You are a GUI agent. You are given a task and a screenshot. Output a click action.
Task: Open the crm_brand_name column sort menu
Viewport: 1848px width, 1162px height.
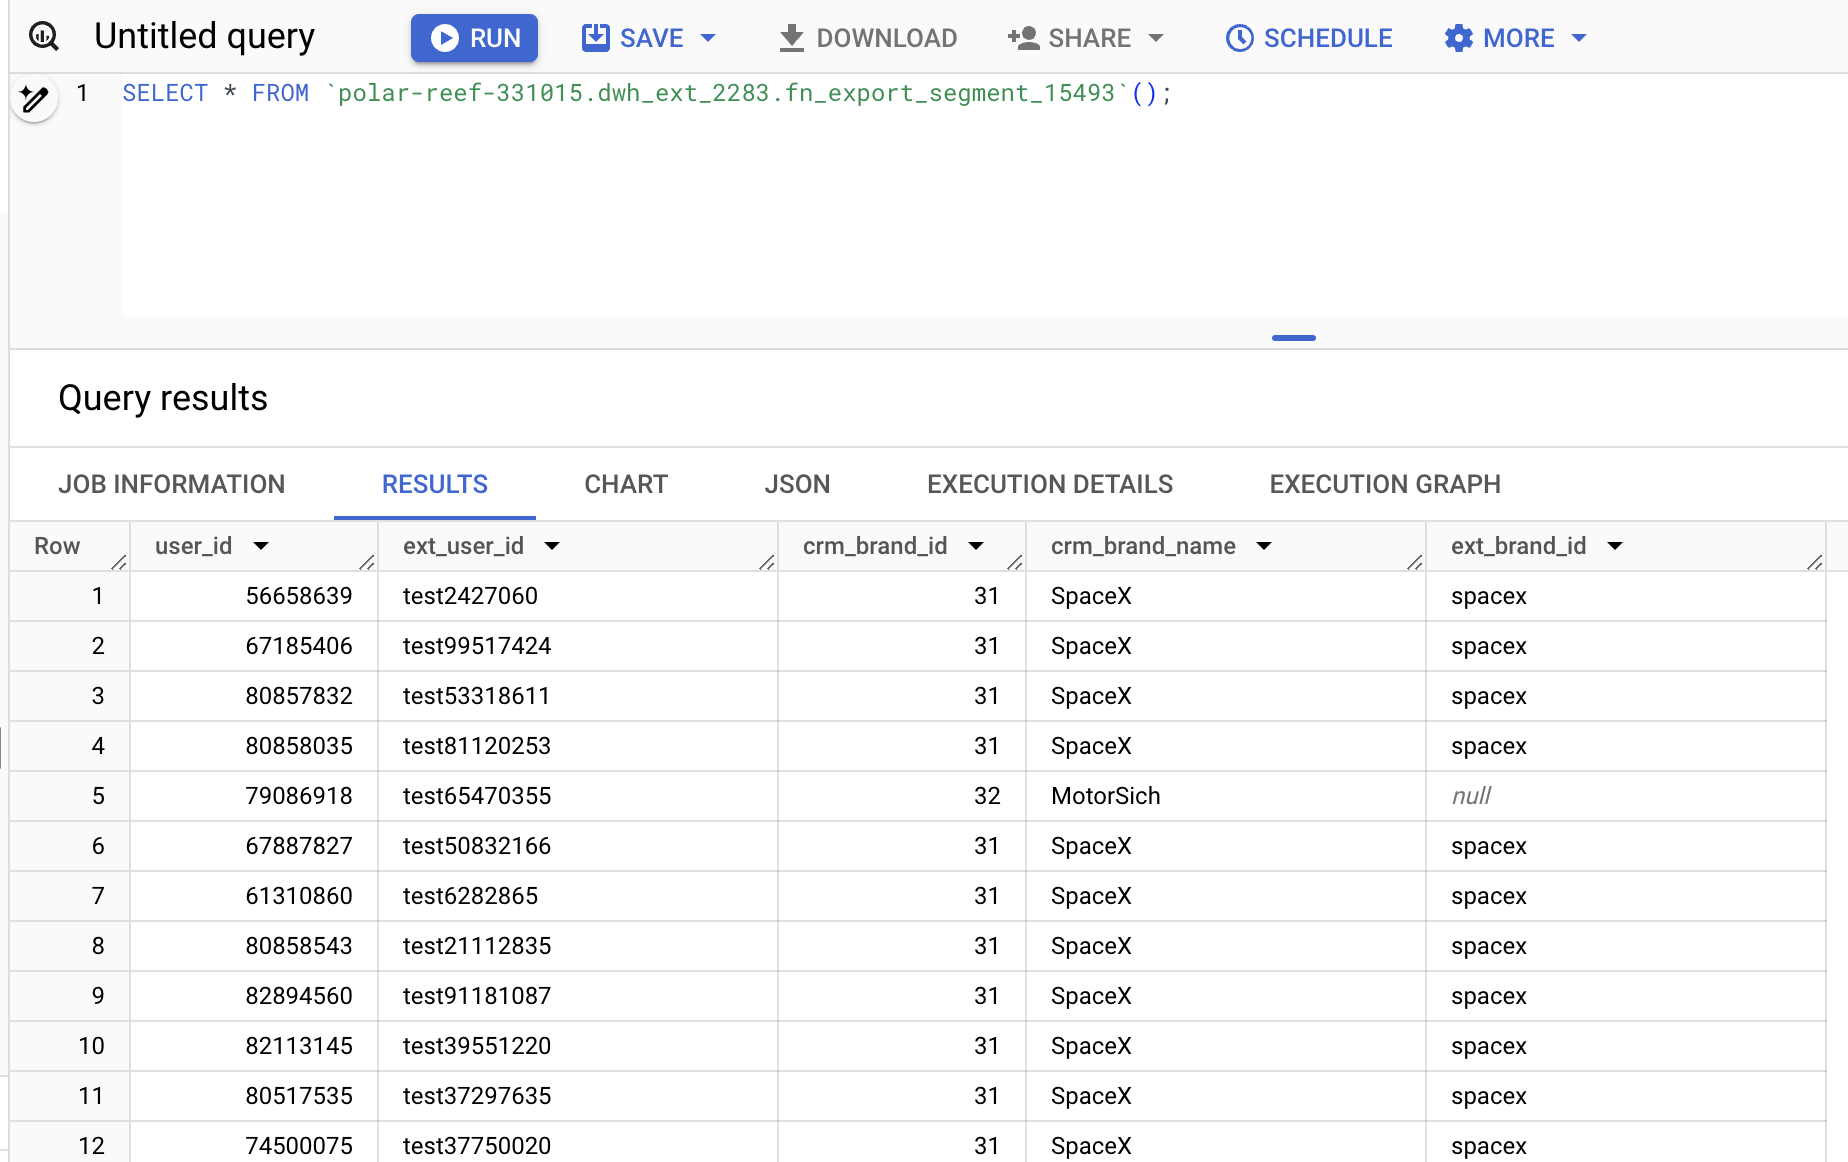(1264, 546)
